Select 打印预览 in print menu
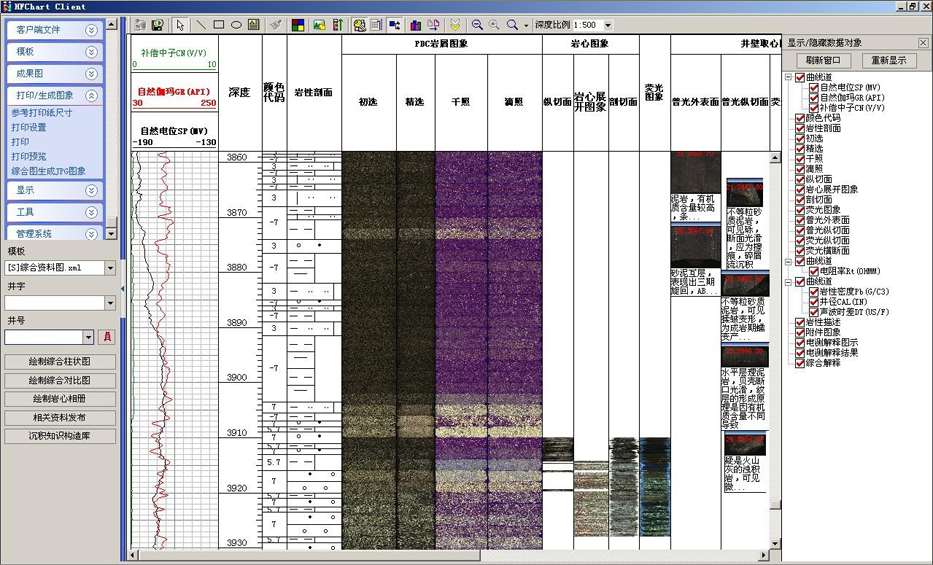Viewport: 933px width, 565px height. pyautogui.click(x=29, y=156)
